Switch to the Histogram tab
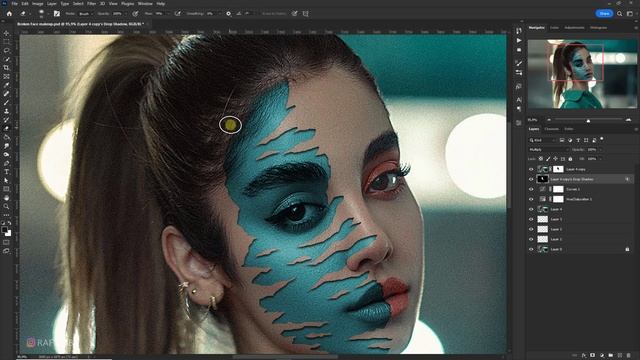The width and height of the screenshot is (640, 360). [598, 28]
